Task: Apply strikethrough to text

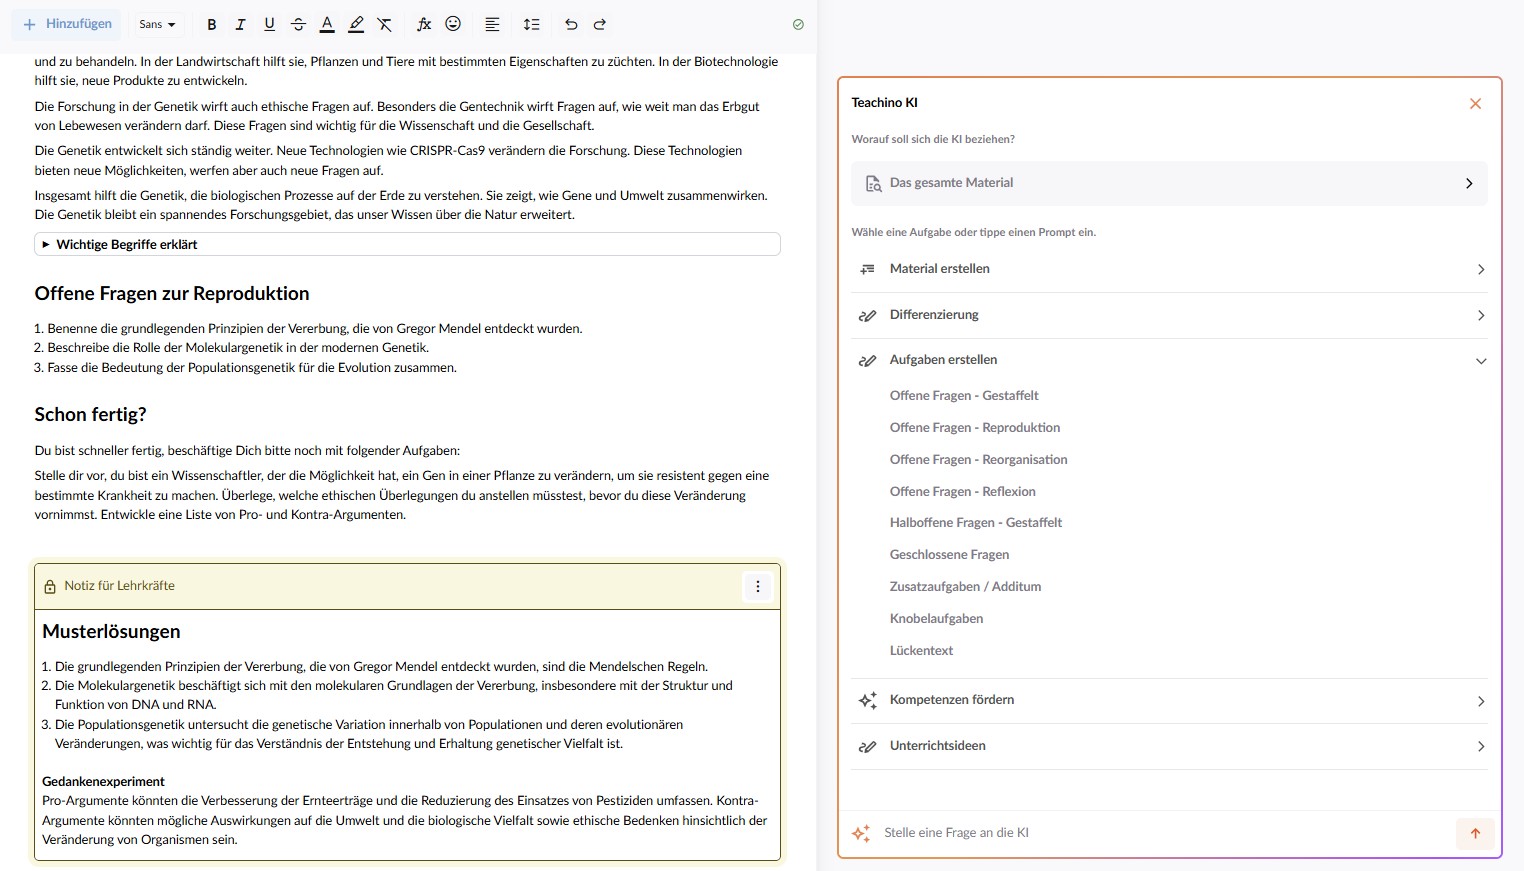Action: (x=298, y=24)
